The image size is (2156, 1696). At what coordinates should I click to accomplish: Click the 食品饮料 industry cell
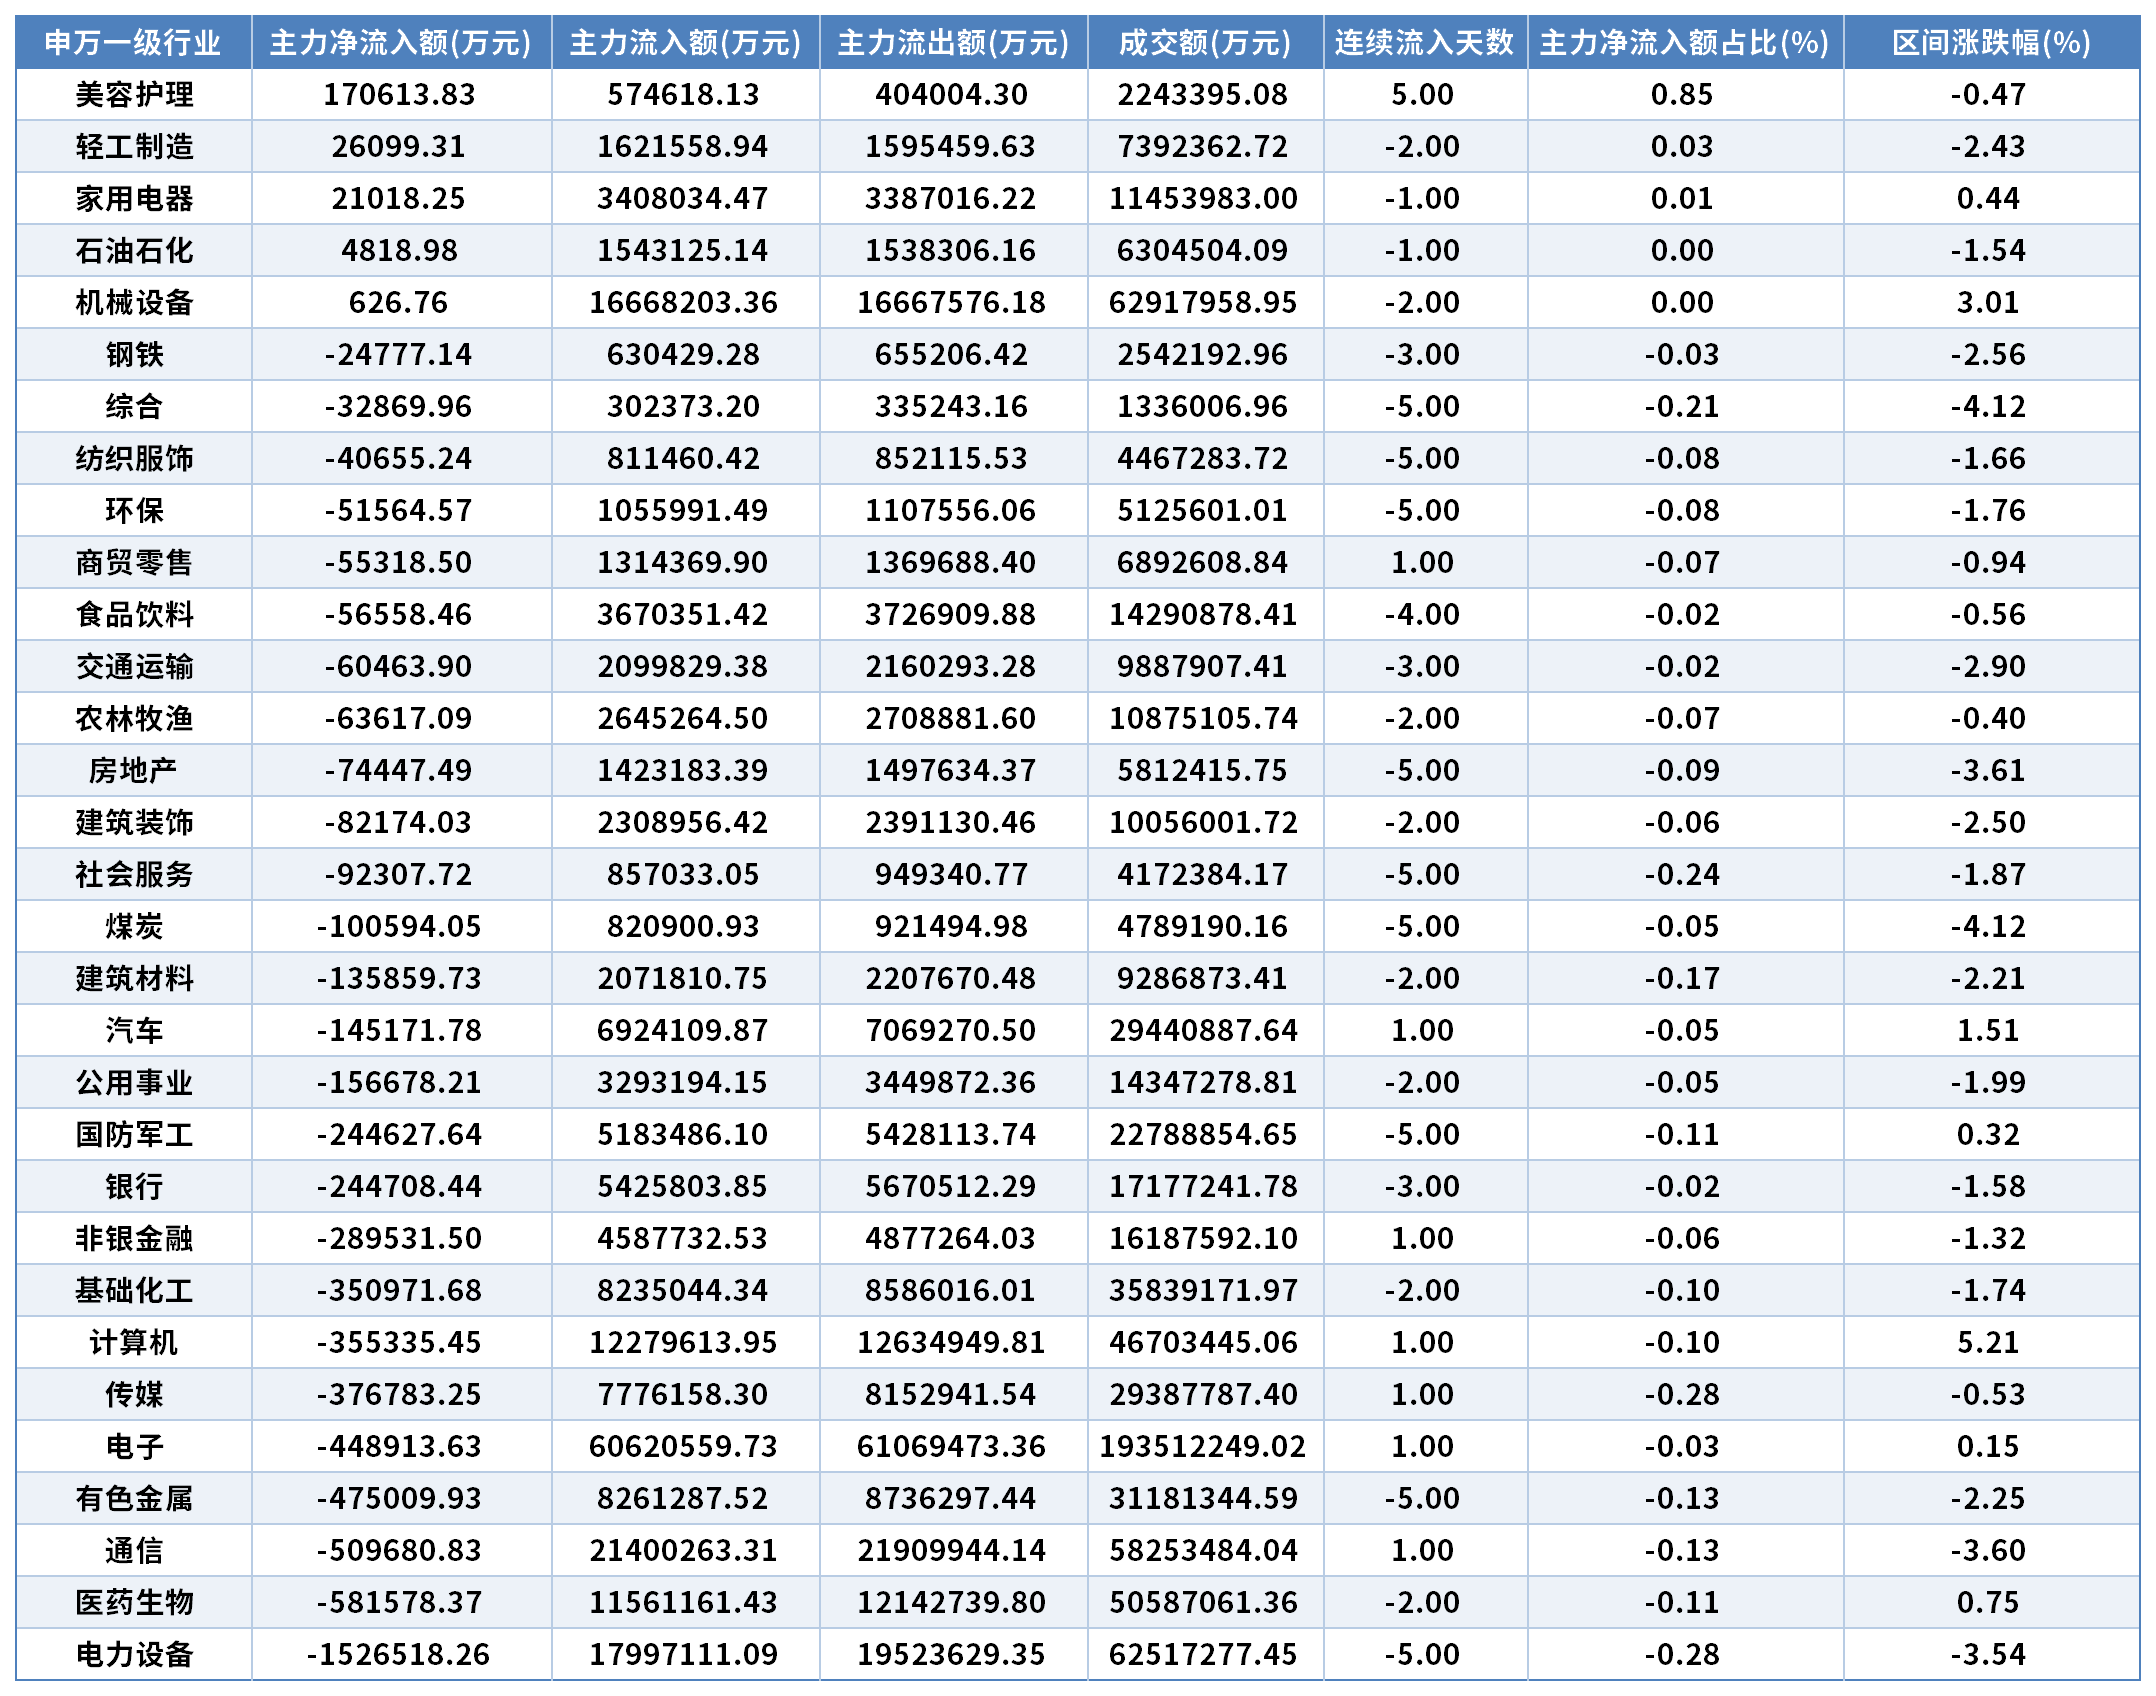134,615
